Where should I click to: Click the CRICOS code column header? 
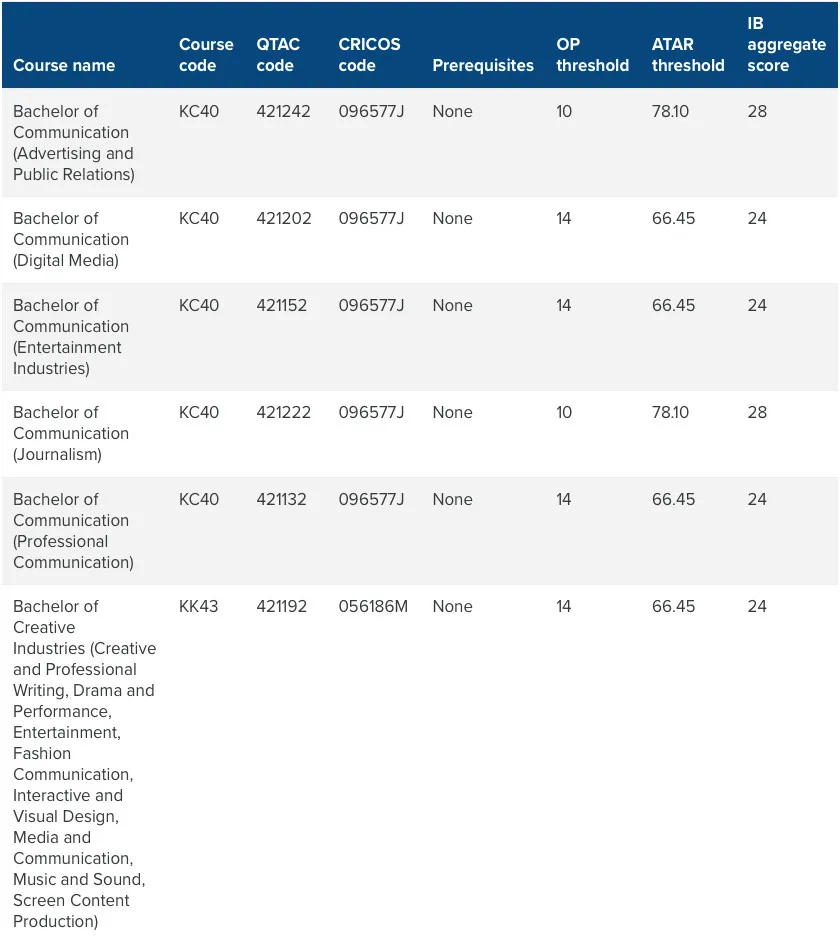coord(369,55)
